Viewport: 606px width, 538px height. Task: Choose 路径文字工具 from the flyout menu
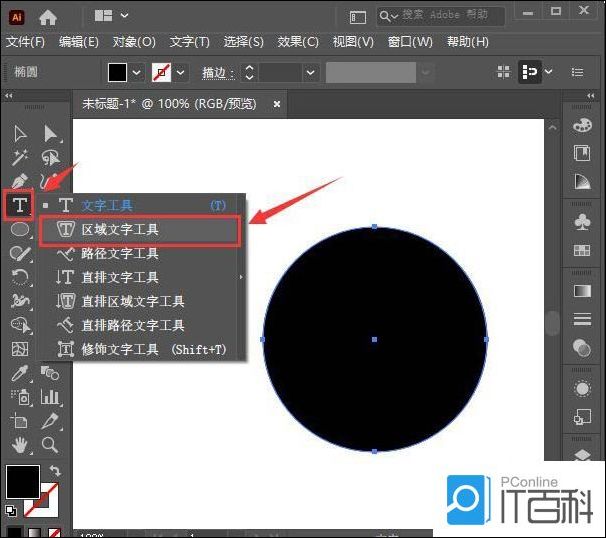(x=141, y=254)
